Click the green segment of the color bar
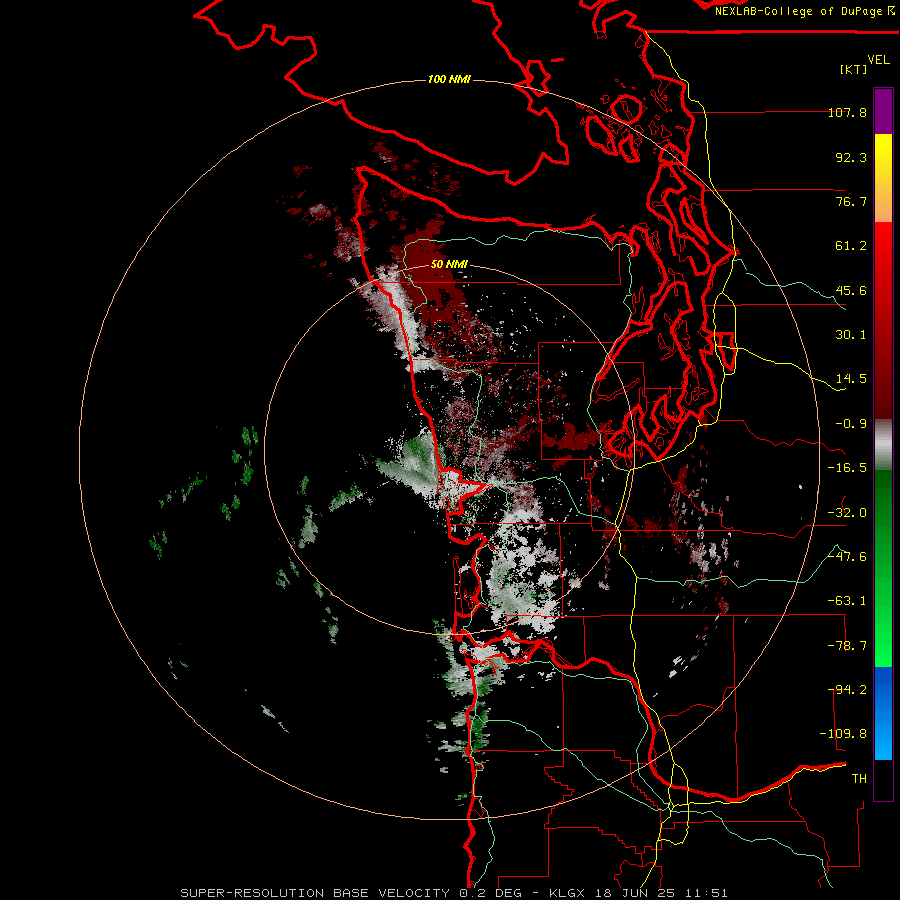 point(883,568)
